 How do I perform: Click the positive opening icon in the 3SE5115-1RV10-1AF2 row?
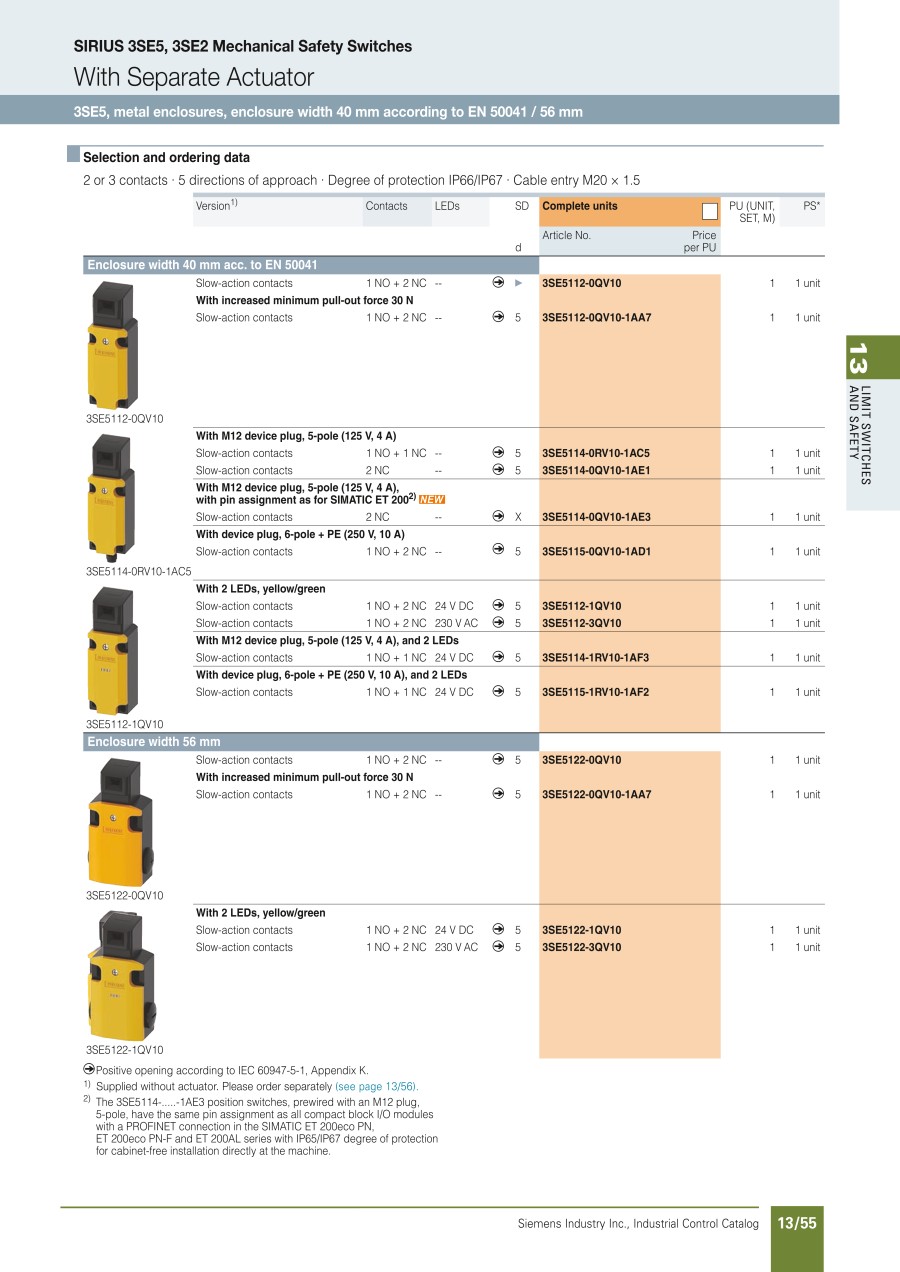pyautogui.click(x=498, y=692)
